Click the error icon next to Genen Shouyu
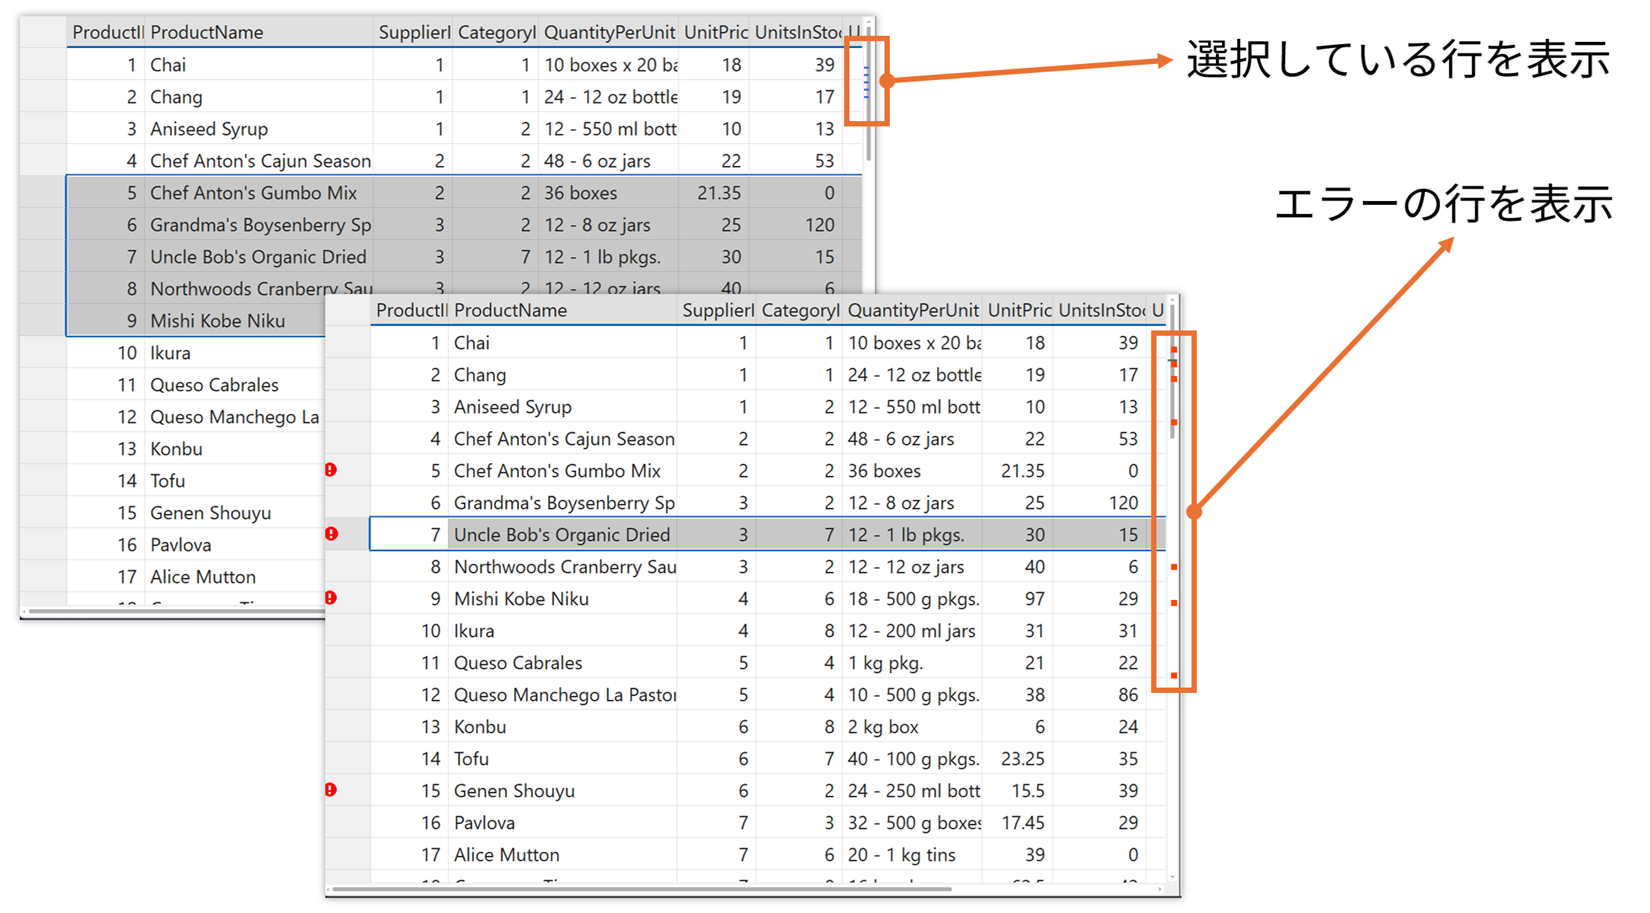This screenshot has width=1650, height=913. pyautogui.click(x=330, y=789)
